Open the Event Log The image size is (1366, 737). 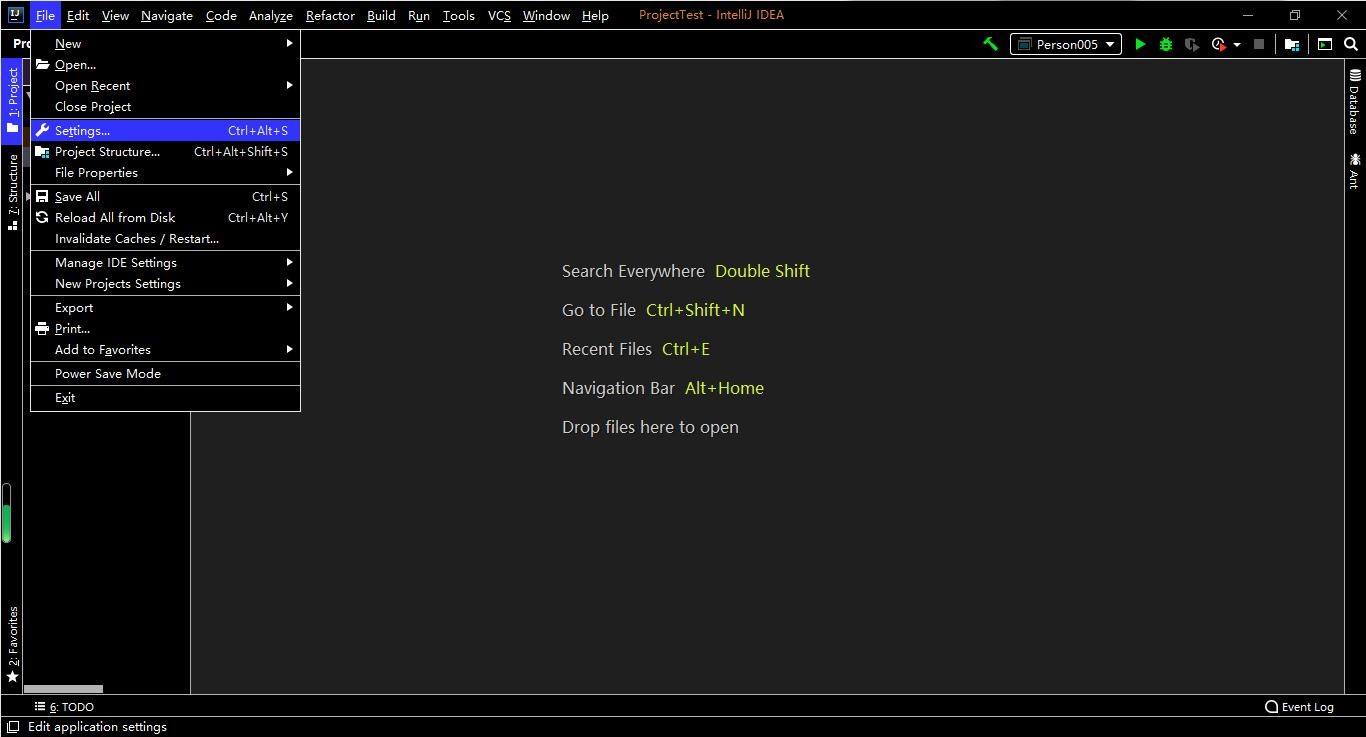[x=1299, y=707]
